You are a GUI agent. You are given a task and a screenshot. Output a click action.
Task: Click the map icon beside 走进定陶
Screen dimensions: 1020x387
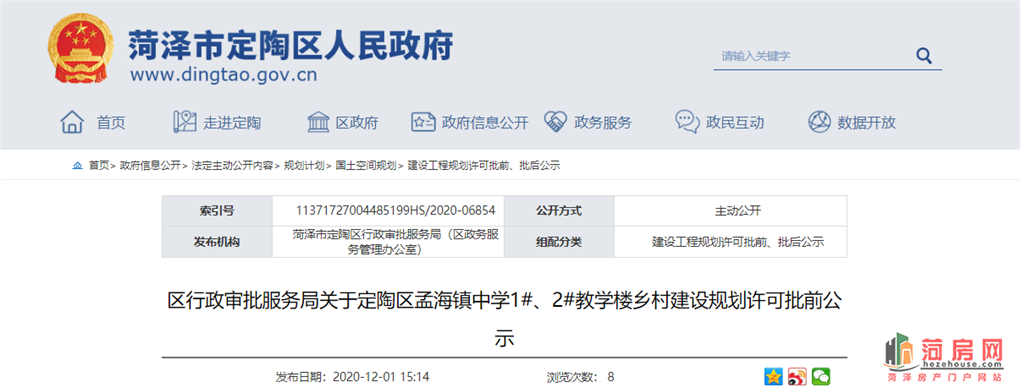(x=185, y=122)
